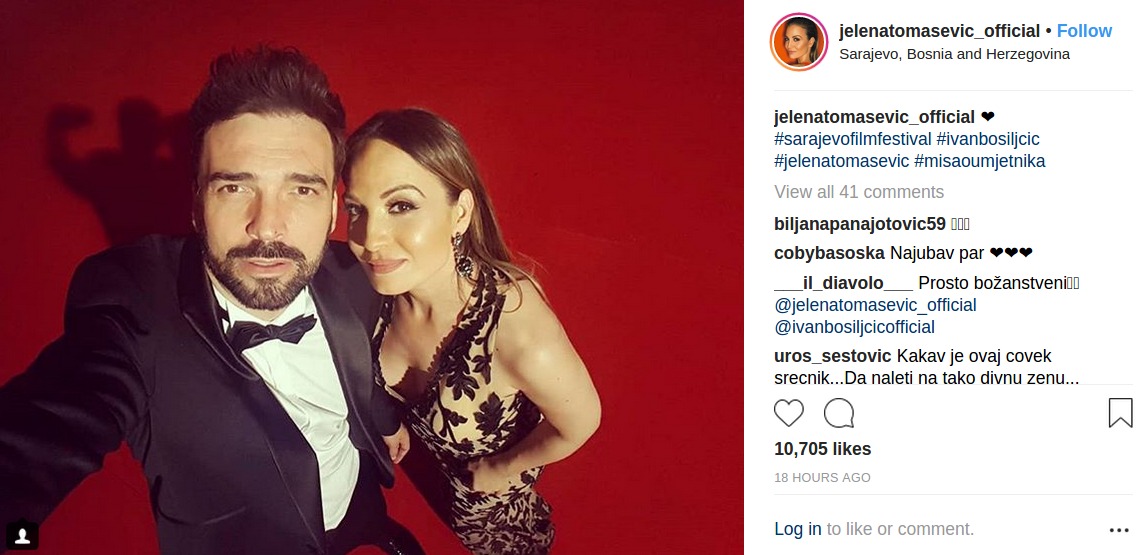Open biljanapanajotovic59 commenter profile
Viewport: 1137px width, 555px height.
(x=860, y=224)
